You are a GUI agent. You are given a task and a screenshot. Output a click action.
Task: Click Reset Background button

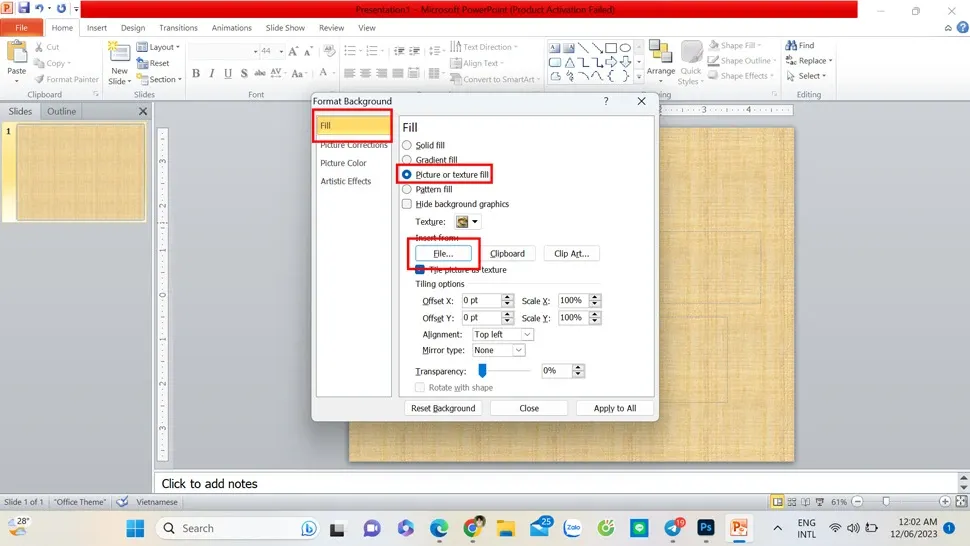(443, 408)
